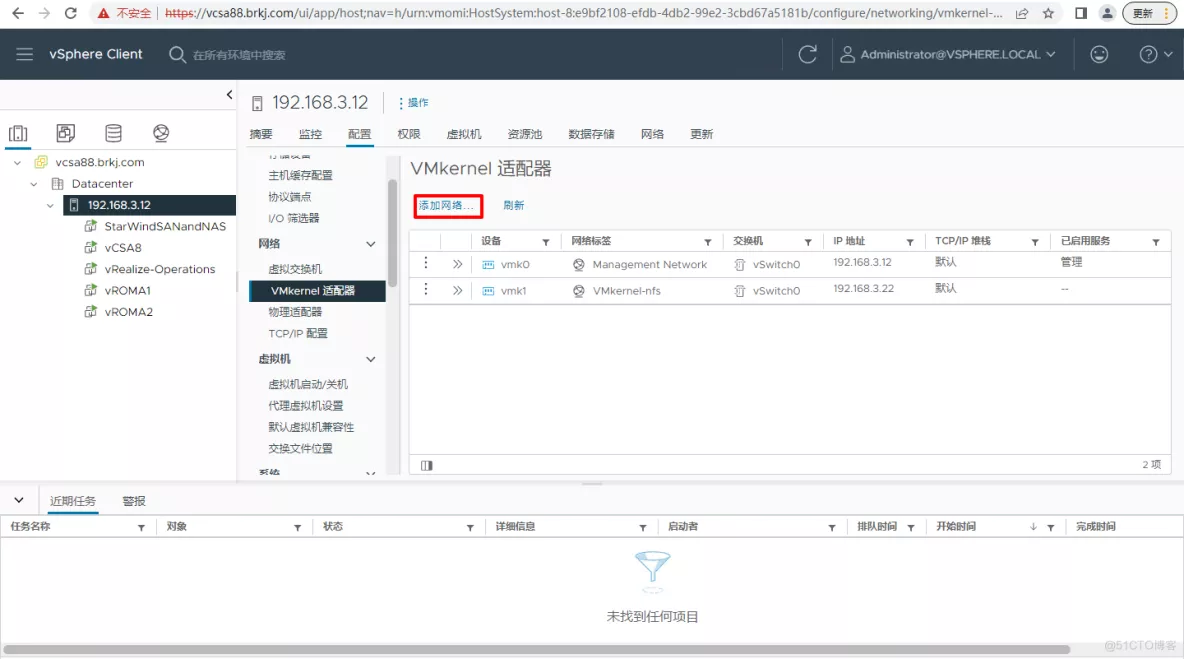Collapse the 192.168.3.12 host node
This screenshot has height=659, width=1184.
(x=51, y=205)
